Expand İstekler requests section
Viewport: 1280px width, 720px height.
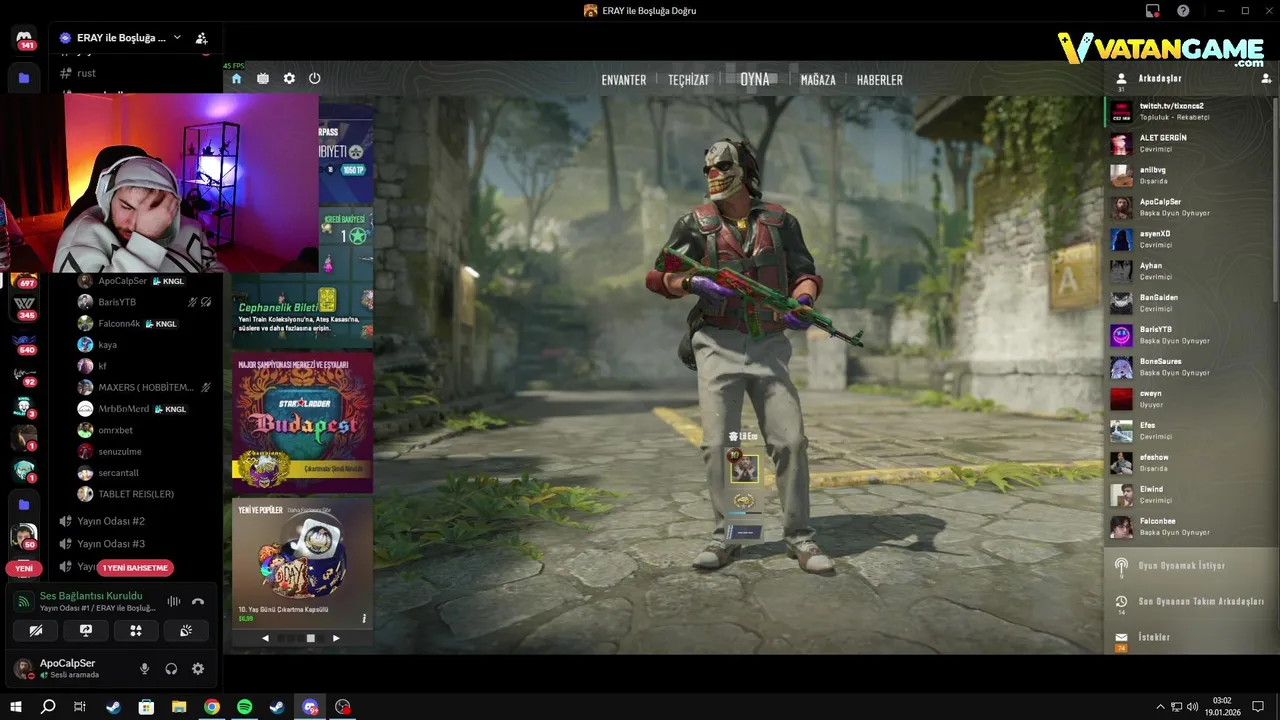point(1190,638)
